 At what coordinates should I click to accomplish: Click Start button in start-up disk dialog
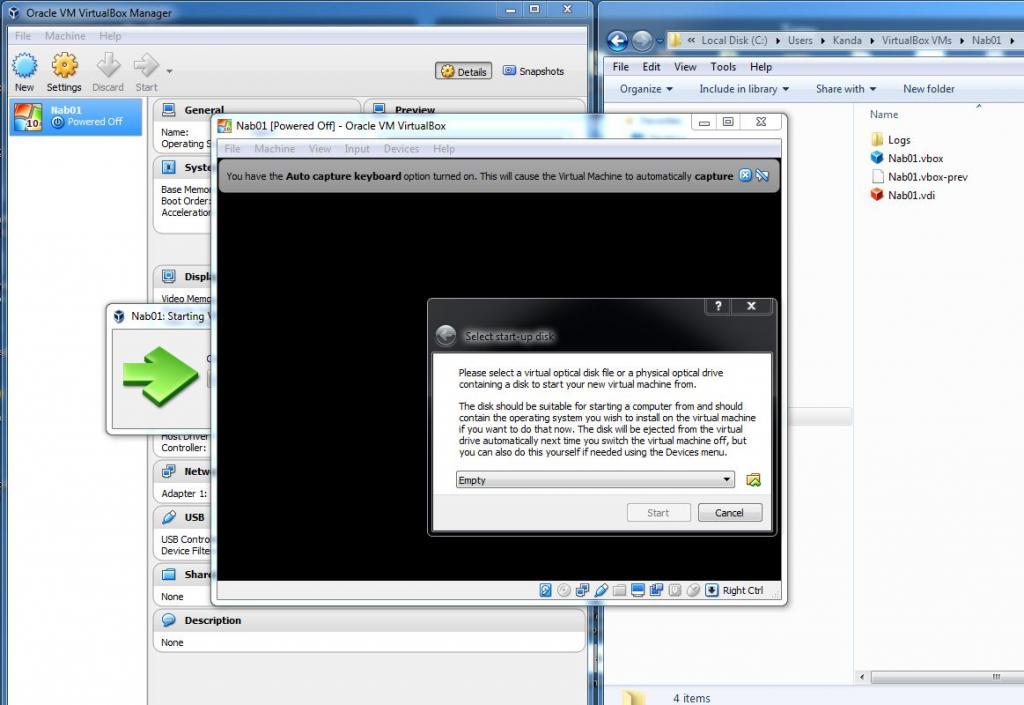[x=658, y=512]
